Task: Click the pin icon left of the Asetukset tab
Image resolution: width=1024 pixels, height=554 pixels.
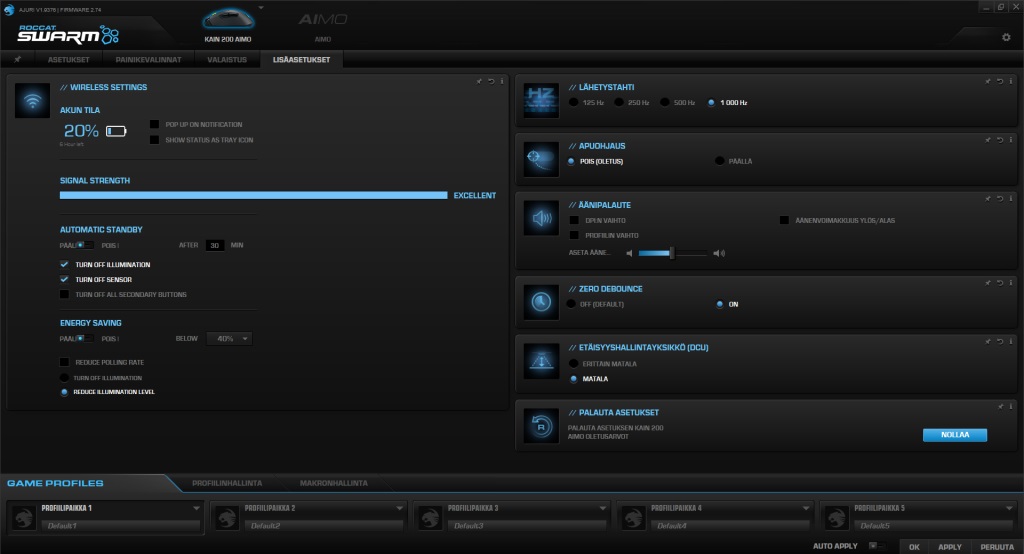Action: click(17, 60)
